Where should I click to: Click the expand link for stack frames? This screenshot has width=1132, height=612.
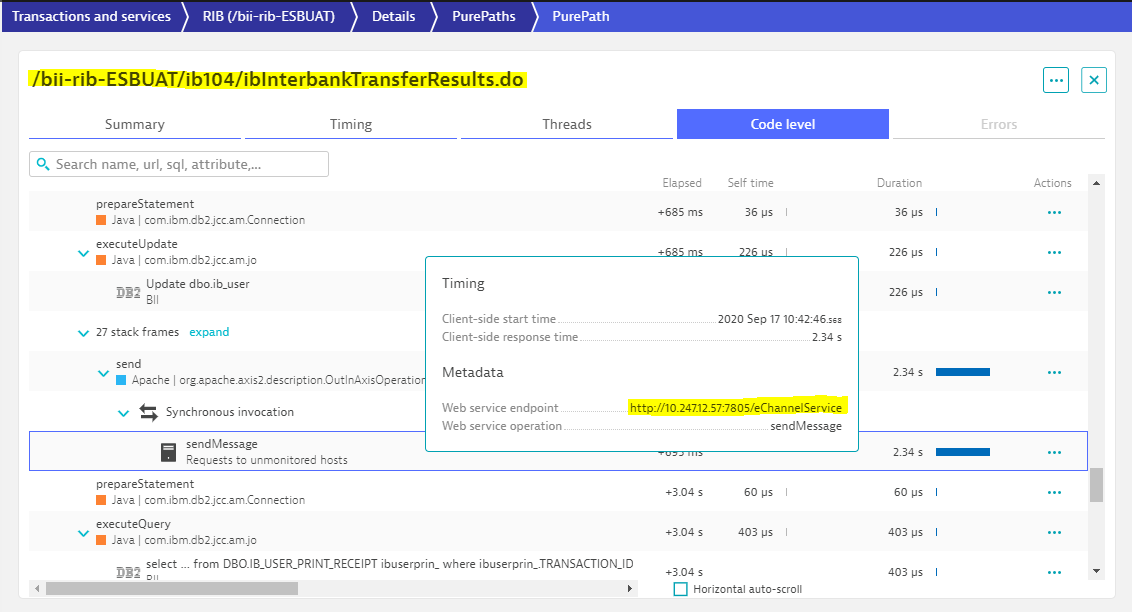209,332
